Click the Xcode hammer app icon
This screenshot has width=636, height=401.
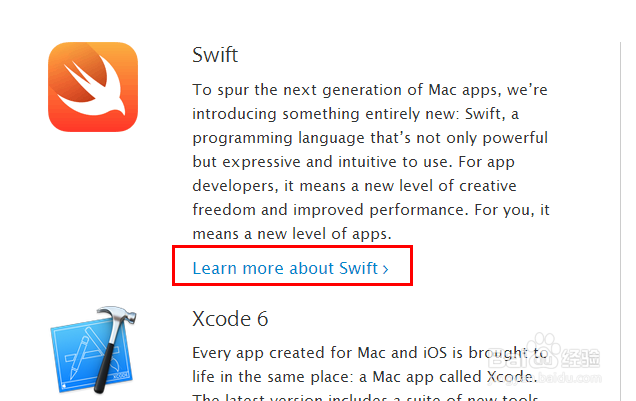point(94,350)
